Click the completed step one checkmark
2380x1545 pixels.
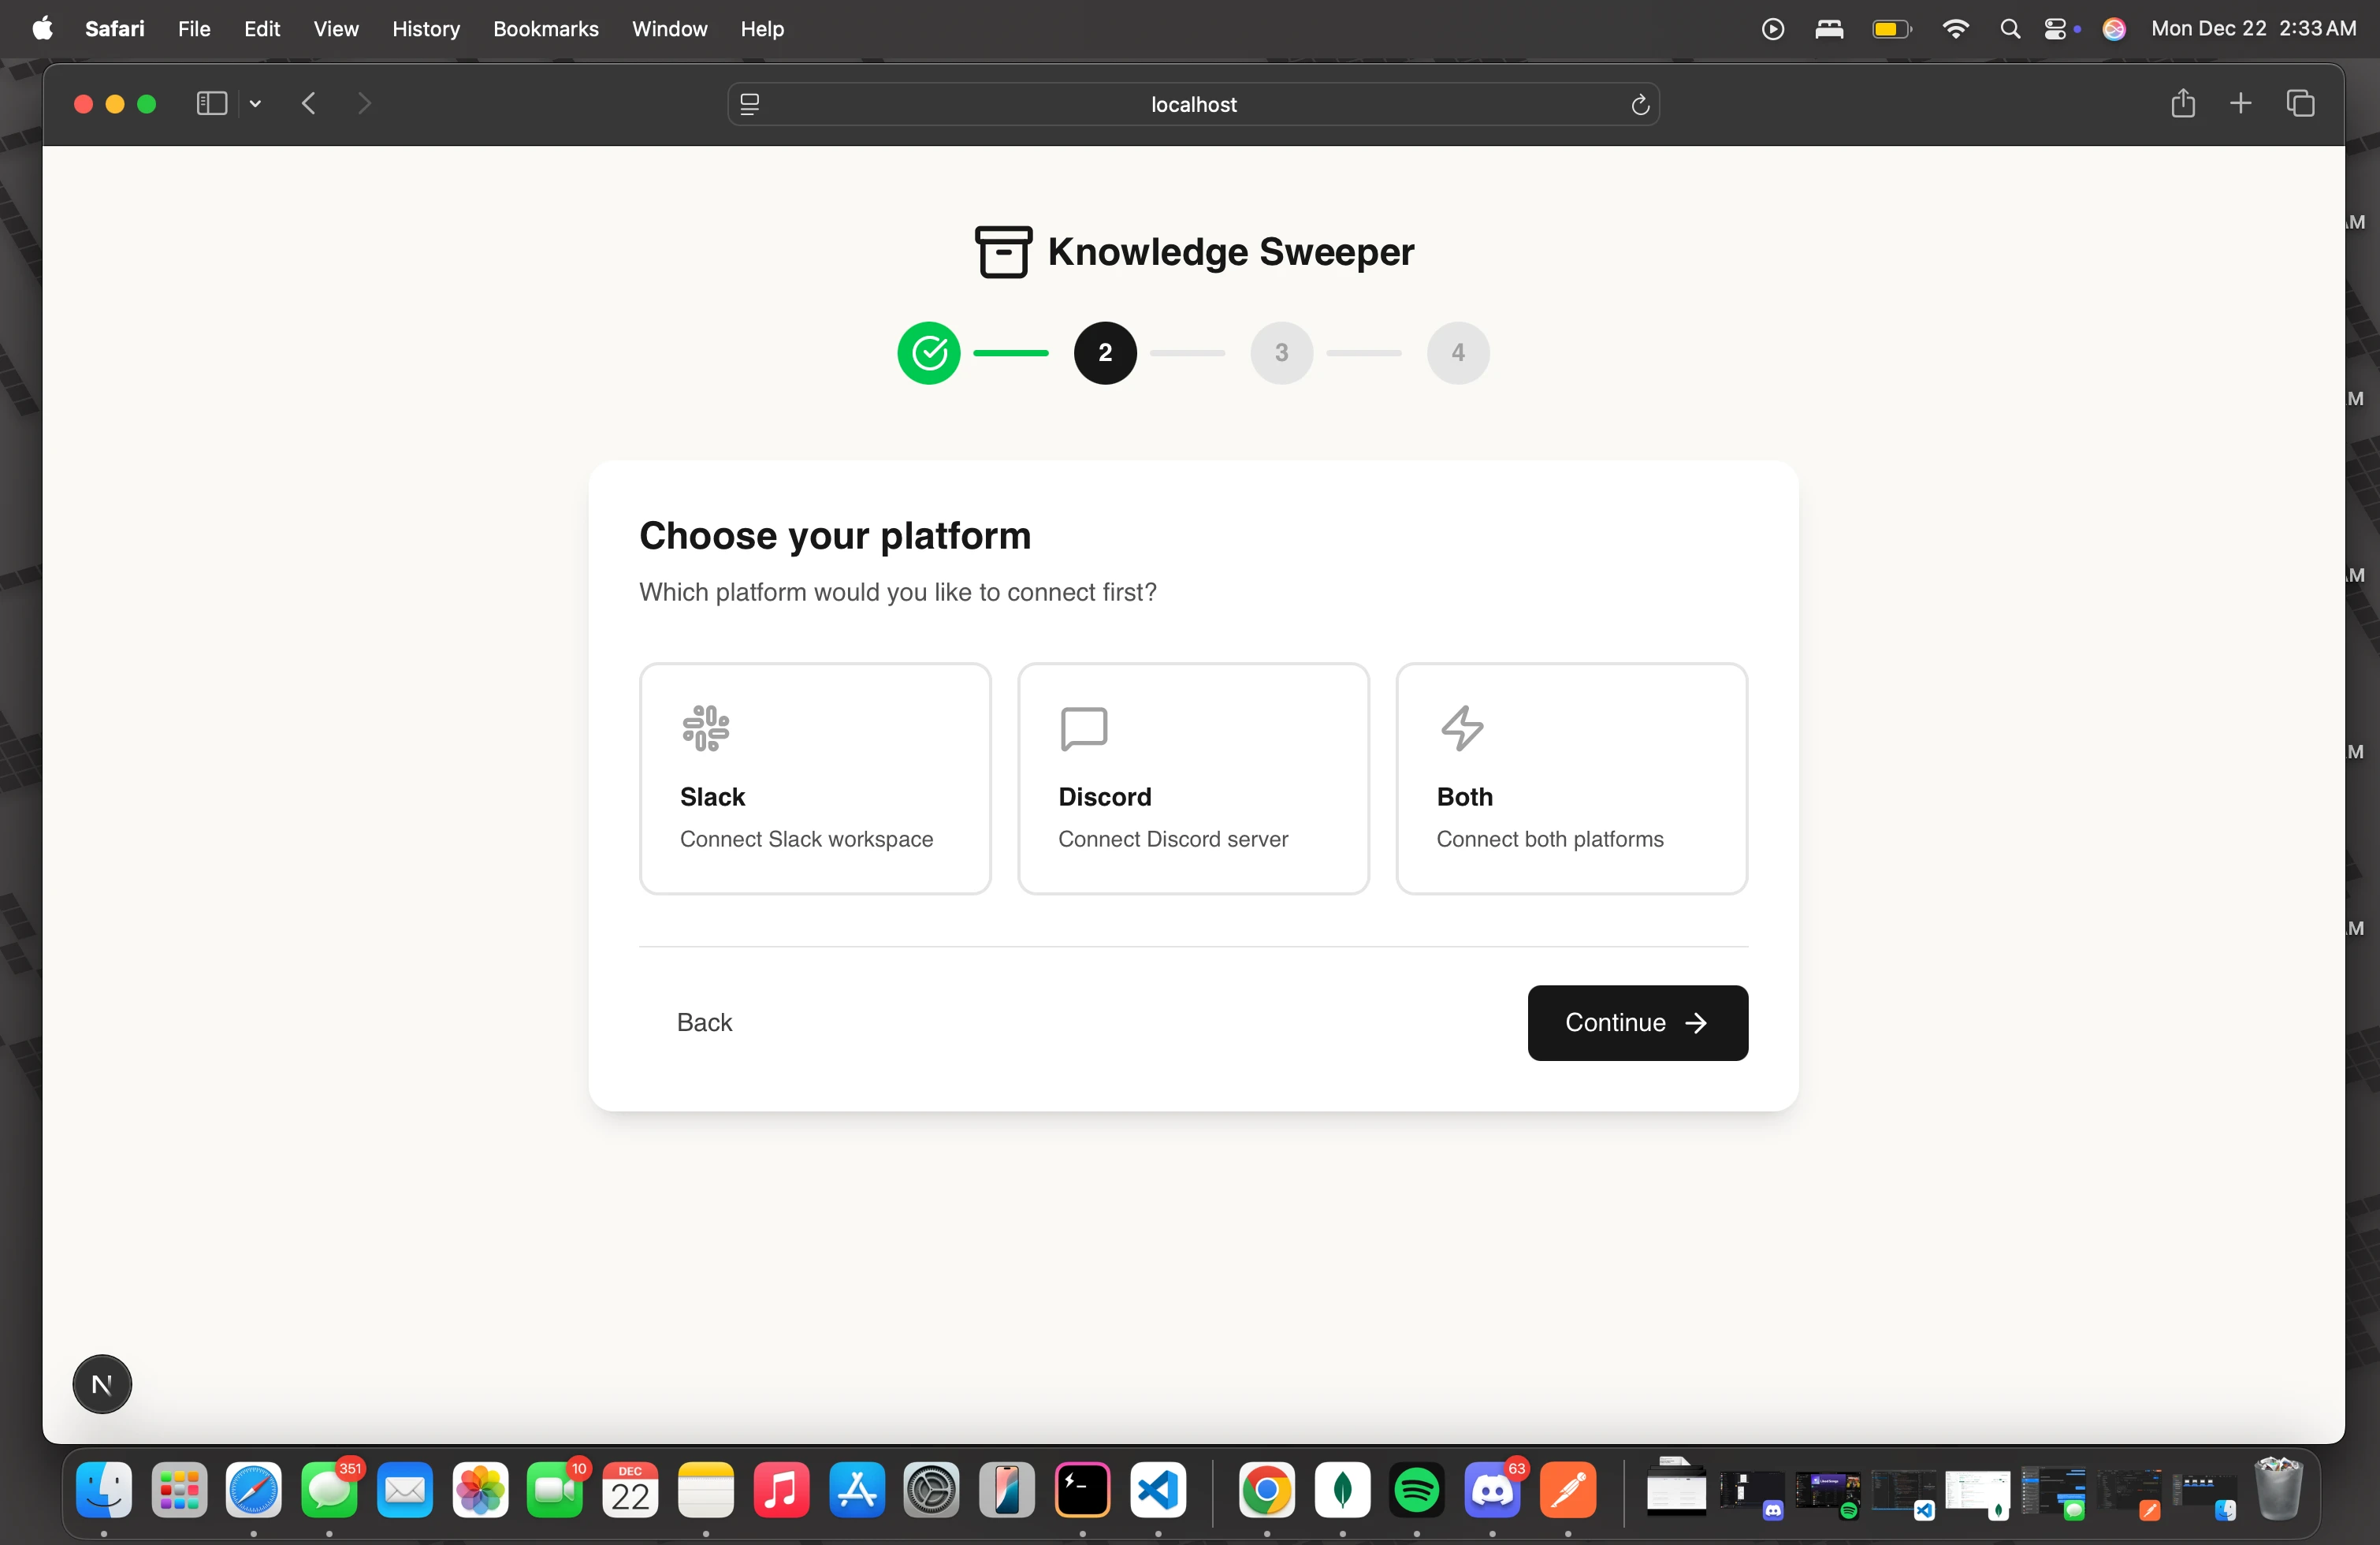(x=928, y=352)
